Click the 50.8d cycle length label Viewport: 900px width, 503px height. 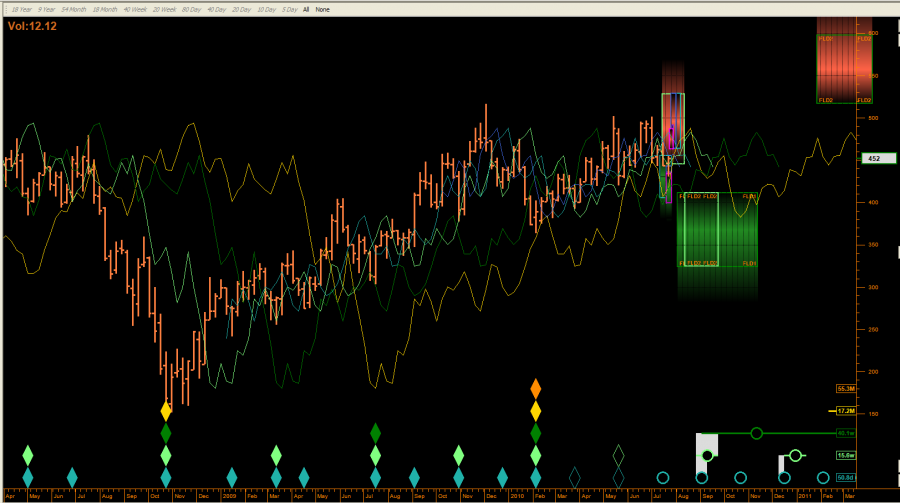point(845,477)
